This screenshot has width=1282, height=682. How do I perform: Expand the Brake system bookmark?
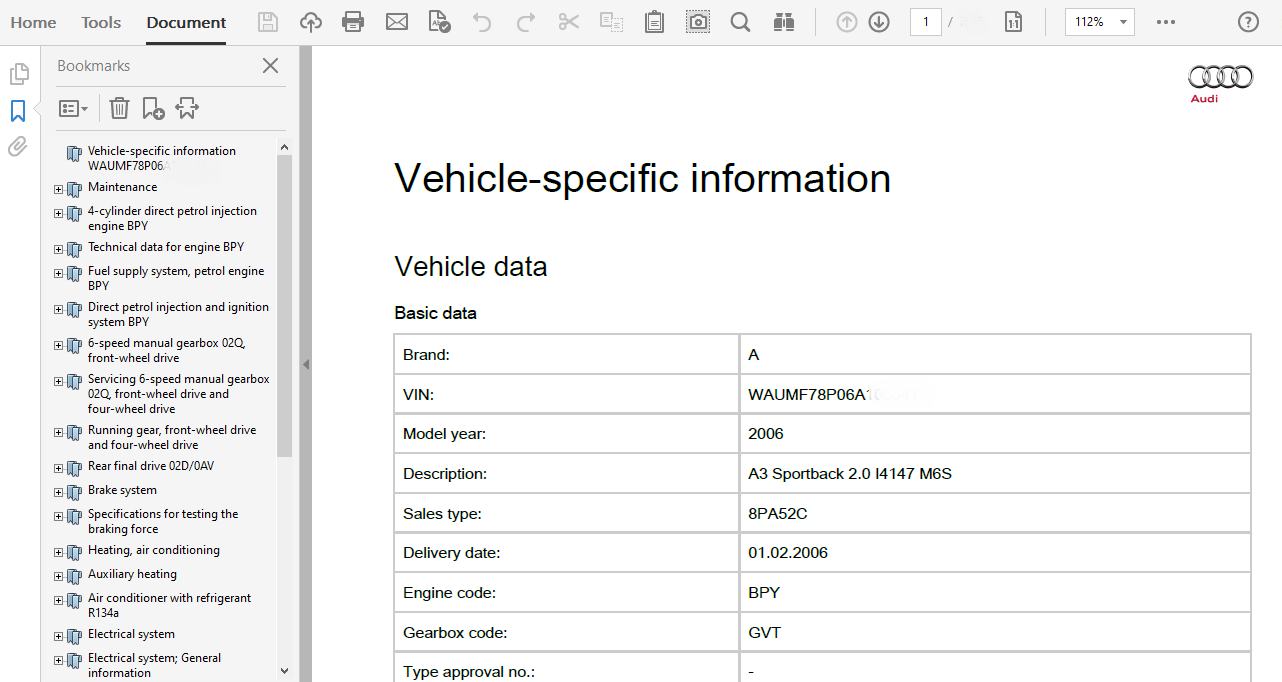[59, 492]
